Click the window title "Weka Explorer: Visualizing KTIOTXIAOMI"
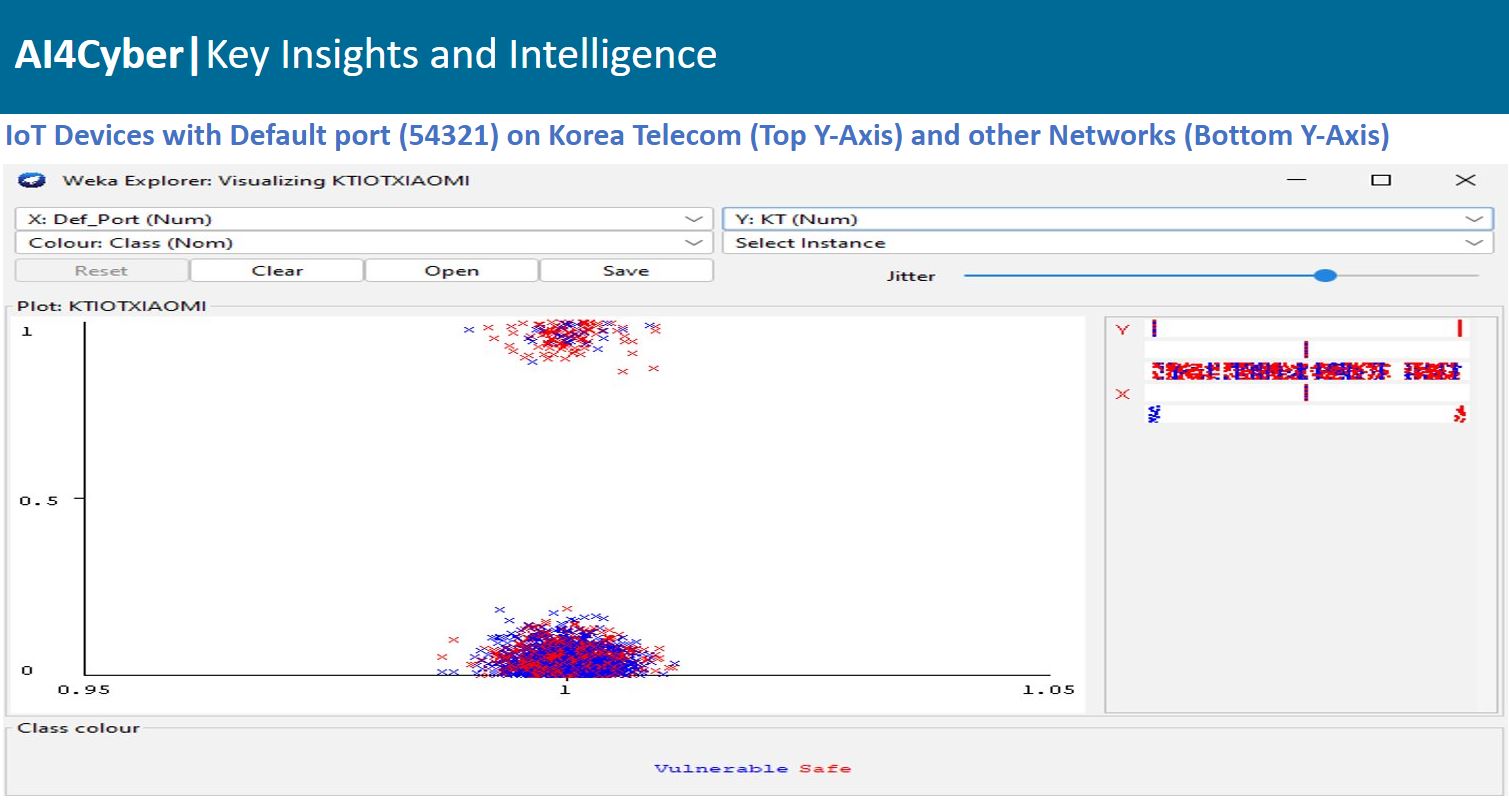The image size is (1509, 805). [266, 181]
